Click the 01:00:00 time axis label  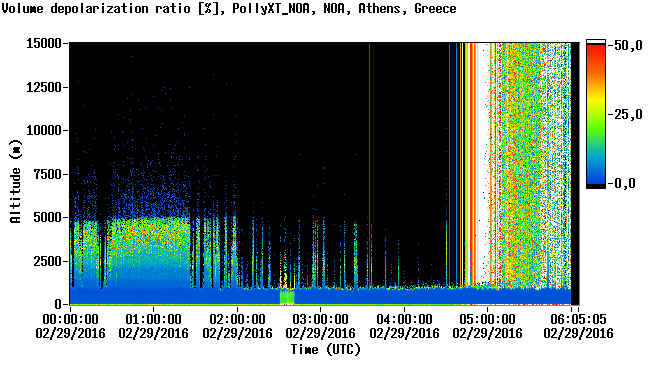154,326
